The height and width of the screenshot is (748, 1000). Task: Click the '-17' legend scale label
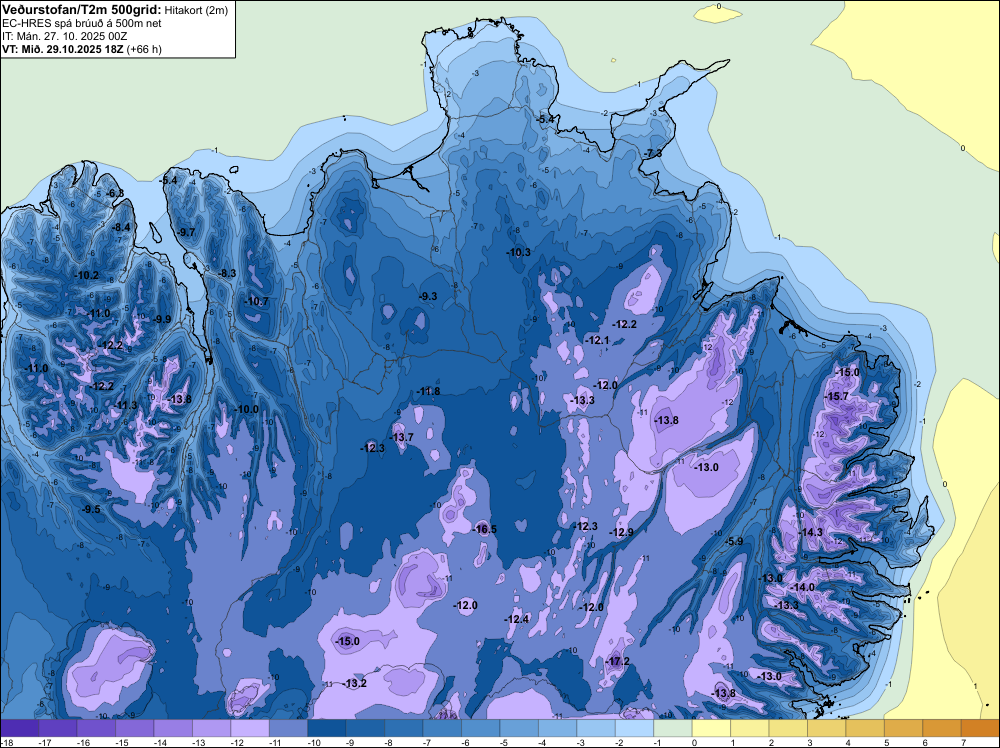point(44,742)
